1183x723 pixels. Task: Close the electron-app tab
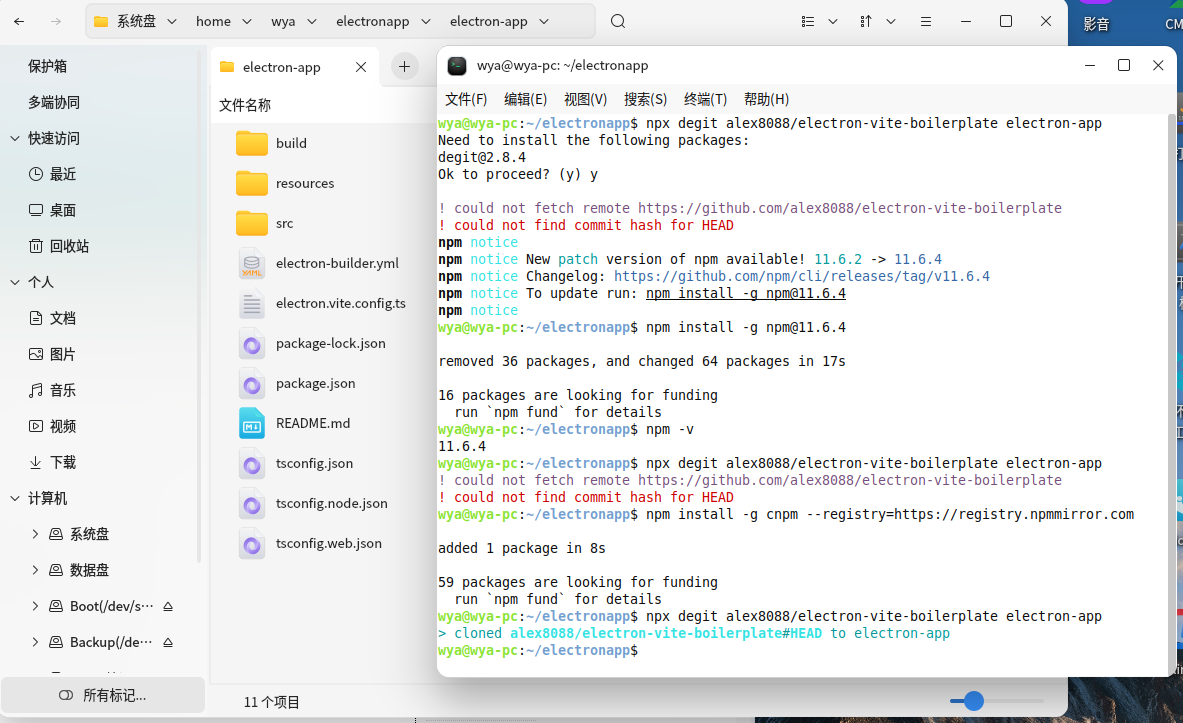(x=361, y=67)
